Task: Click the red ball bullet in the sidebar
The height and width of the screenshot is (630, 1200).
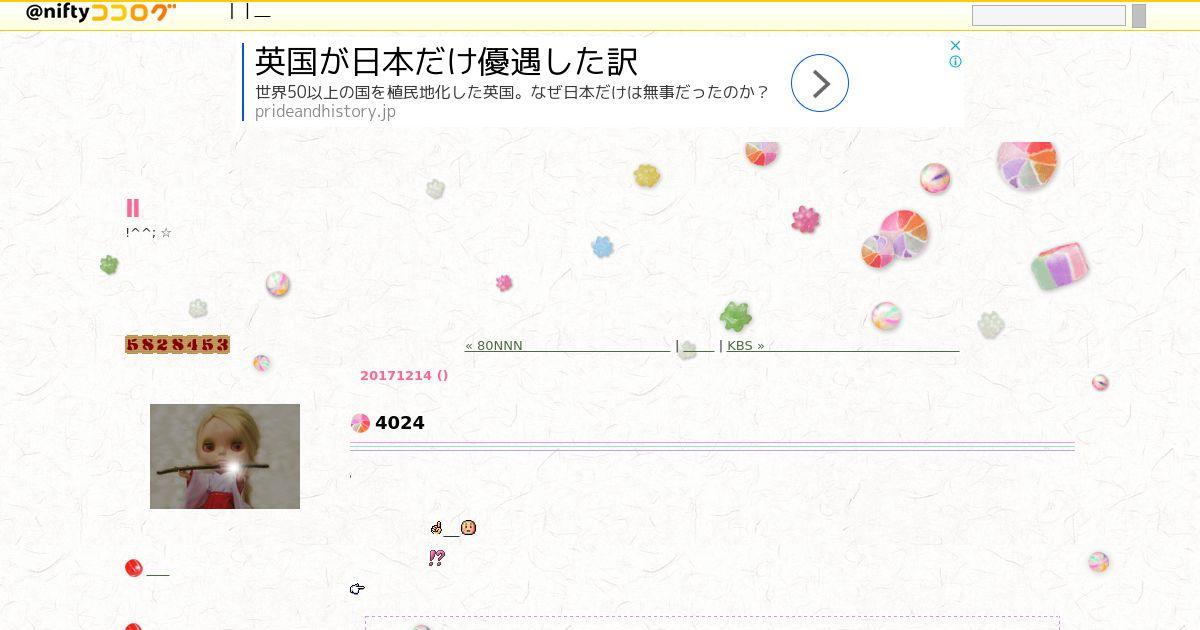Action: coord(134,568)
